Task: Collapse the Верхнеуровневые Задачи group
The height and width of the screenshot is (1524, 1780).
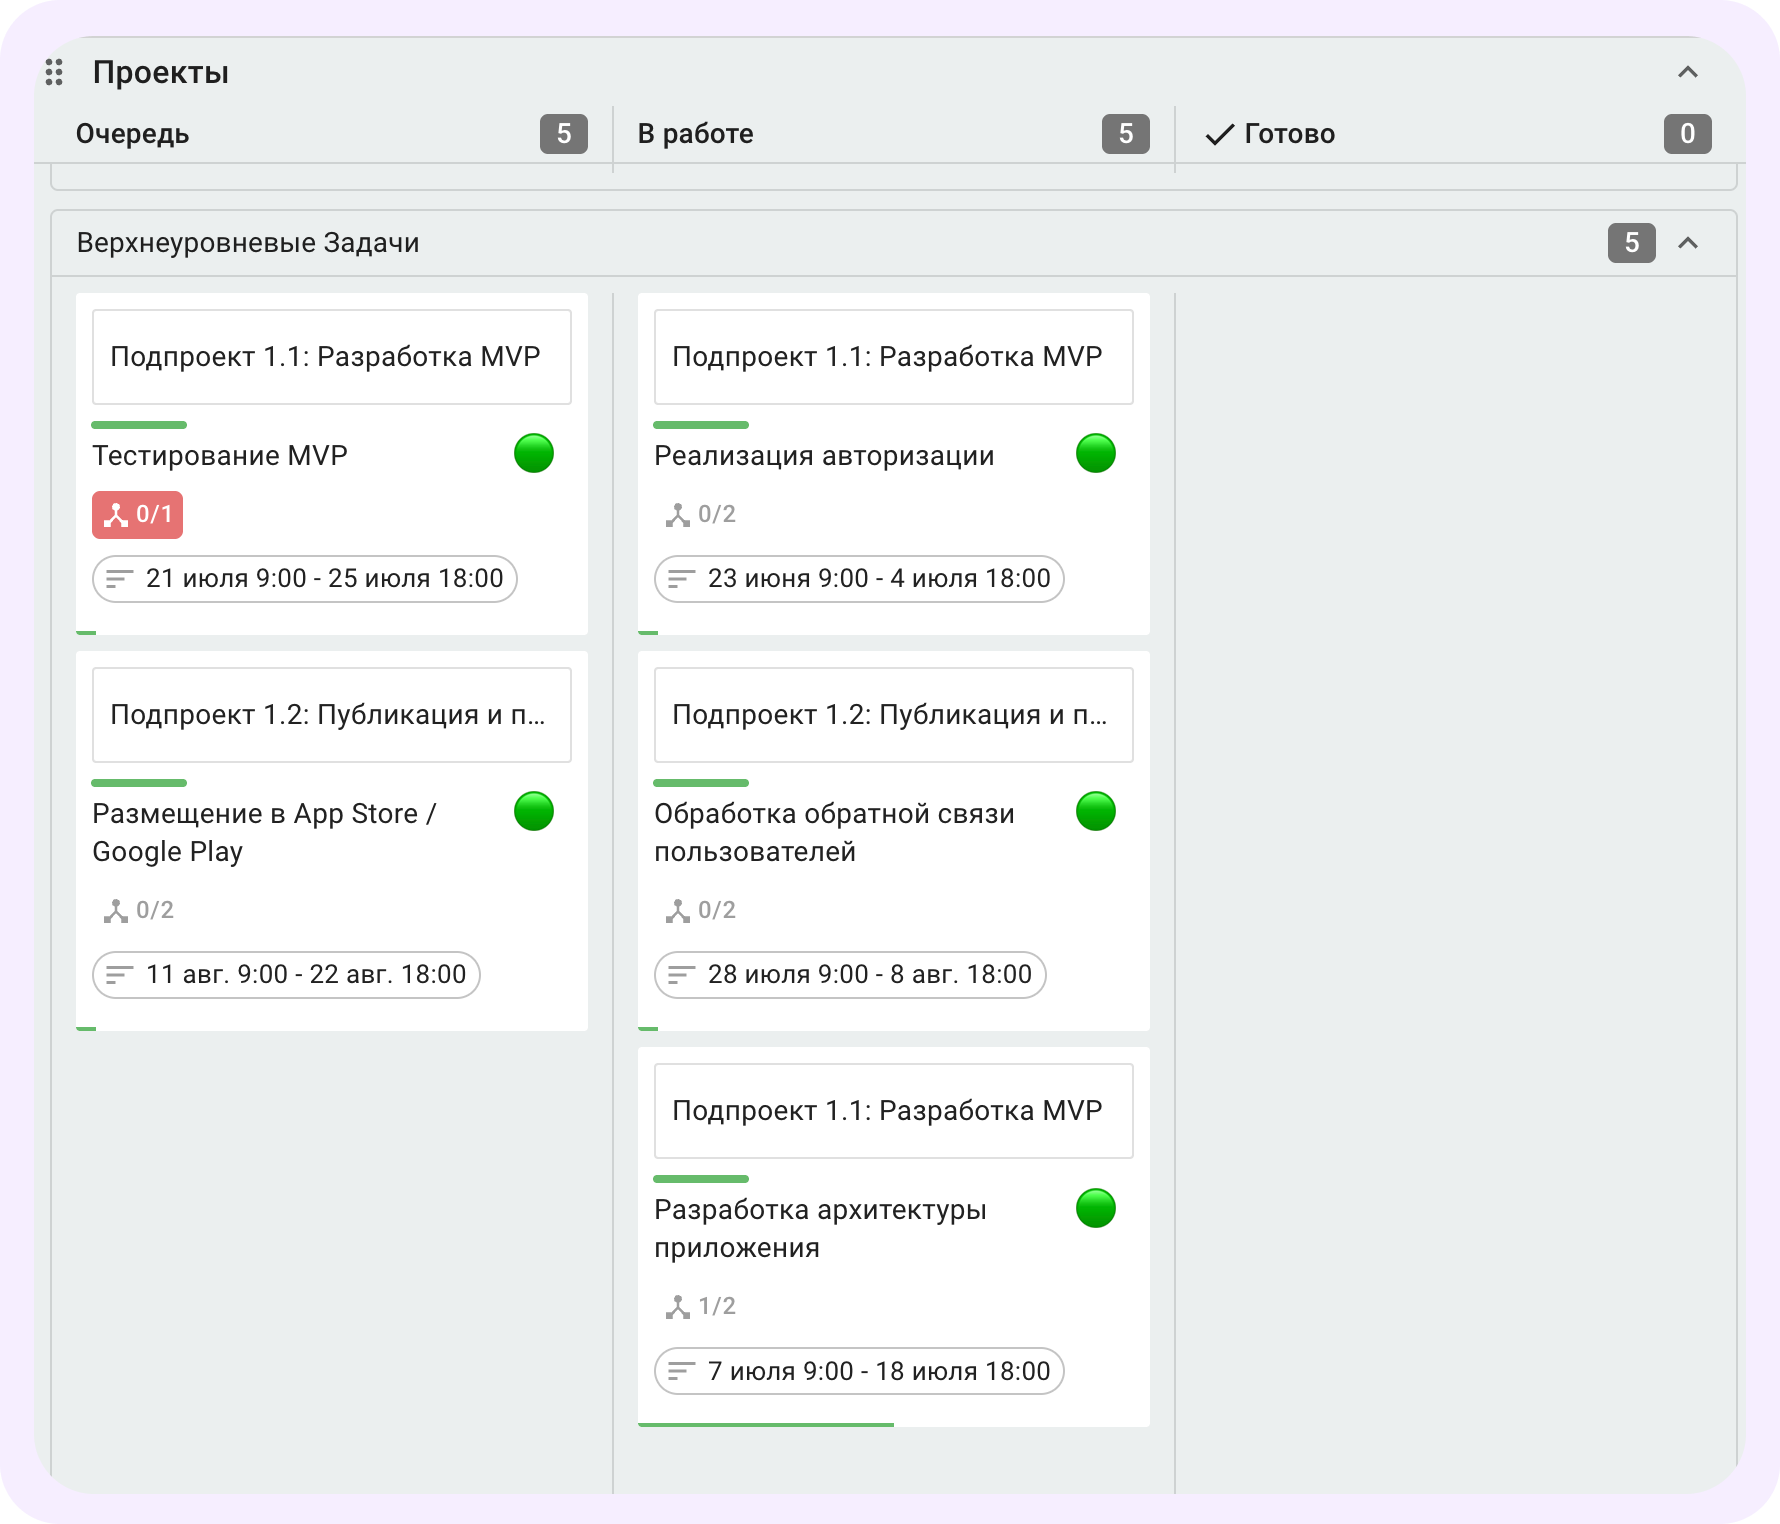Action: click(1688, 243)
